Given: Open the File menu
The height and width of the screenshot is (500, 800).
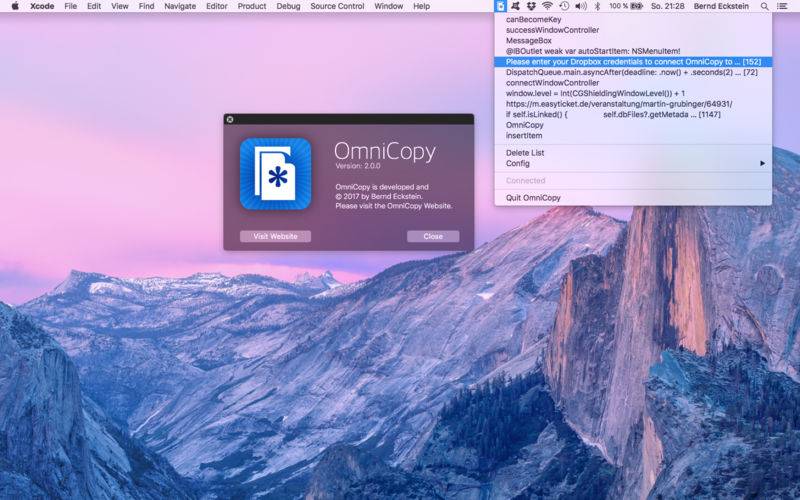Looking at the screenshot, I should (70, 6).
